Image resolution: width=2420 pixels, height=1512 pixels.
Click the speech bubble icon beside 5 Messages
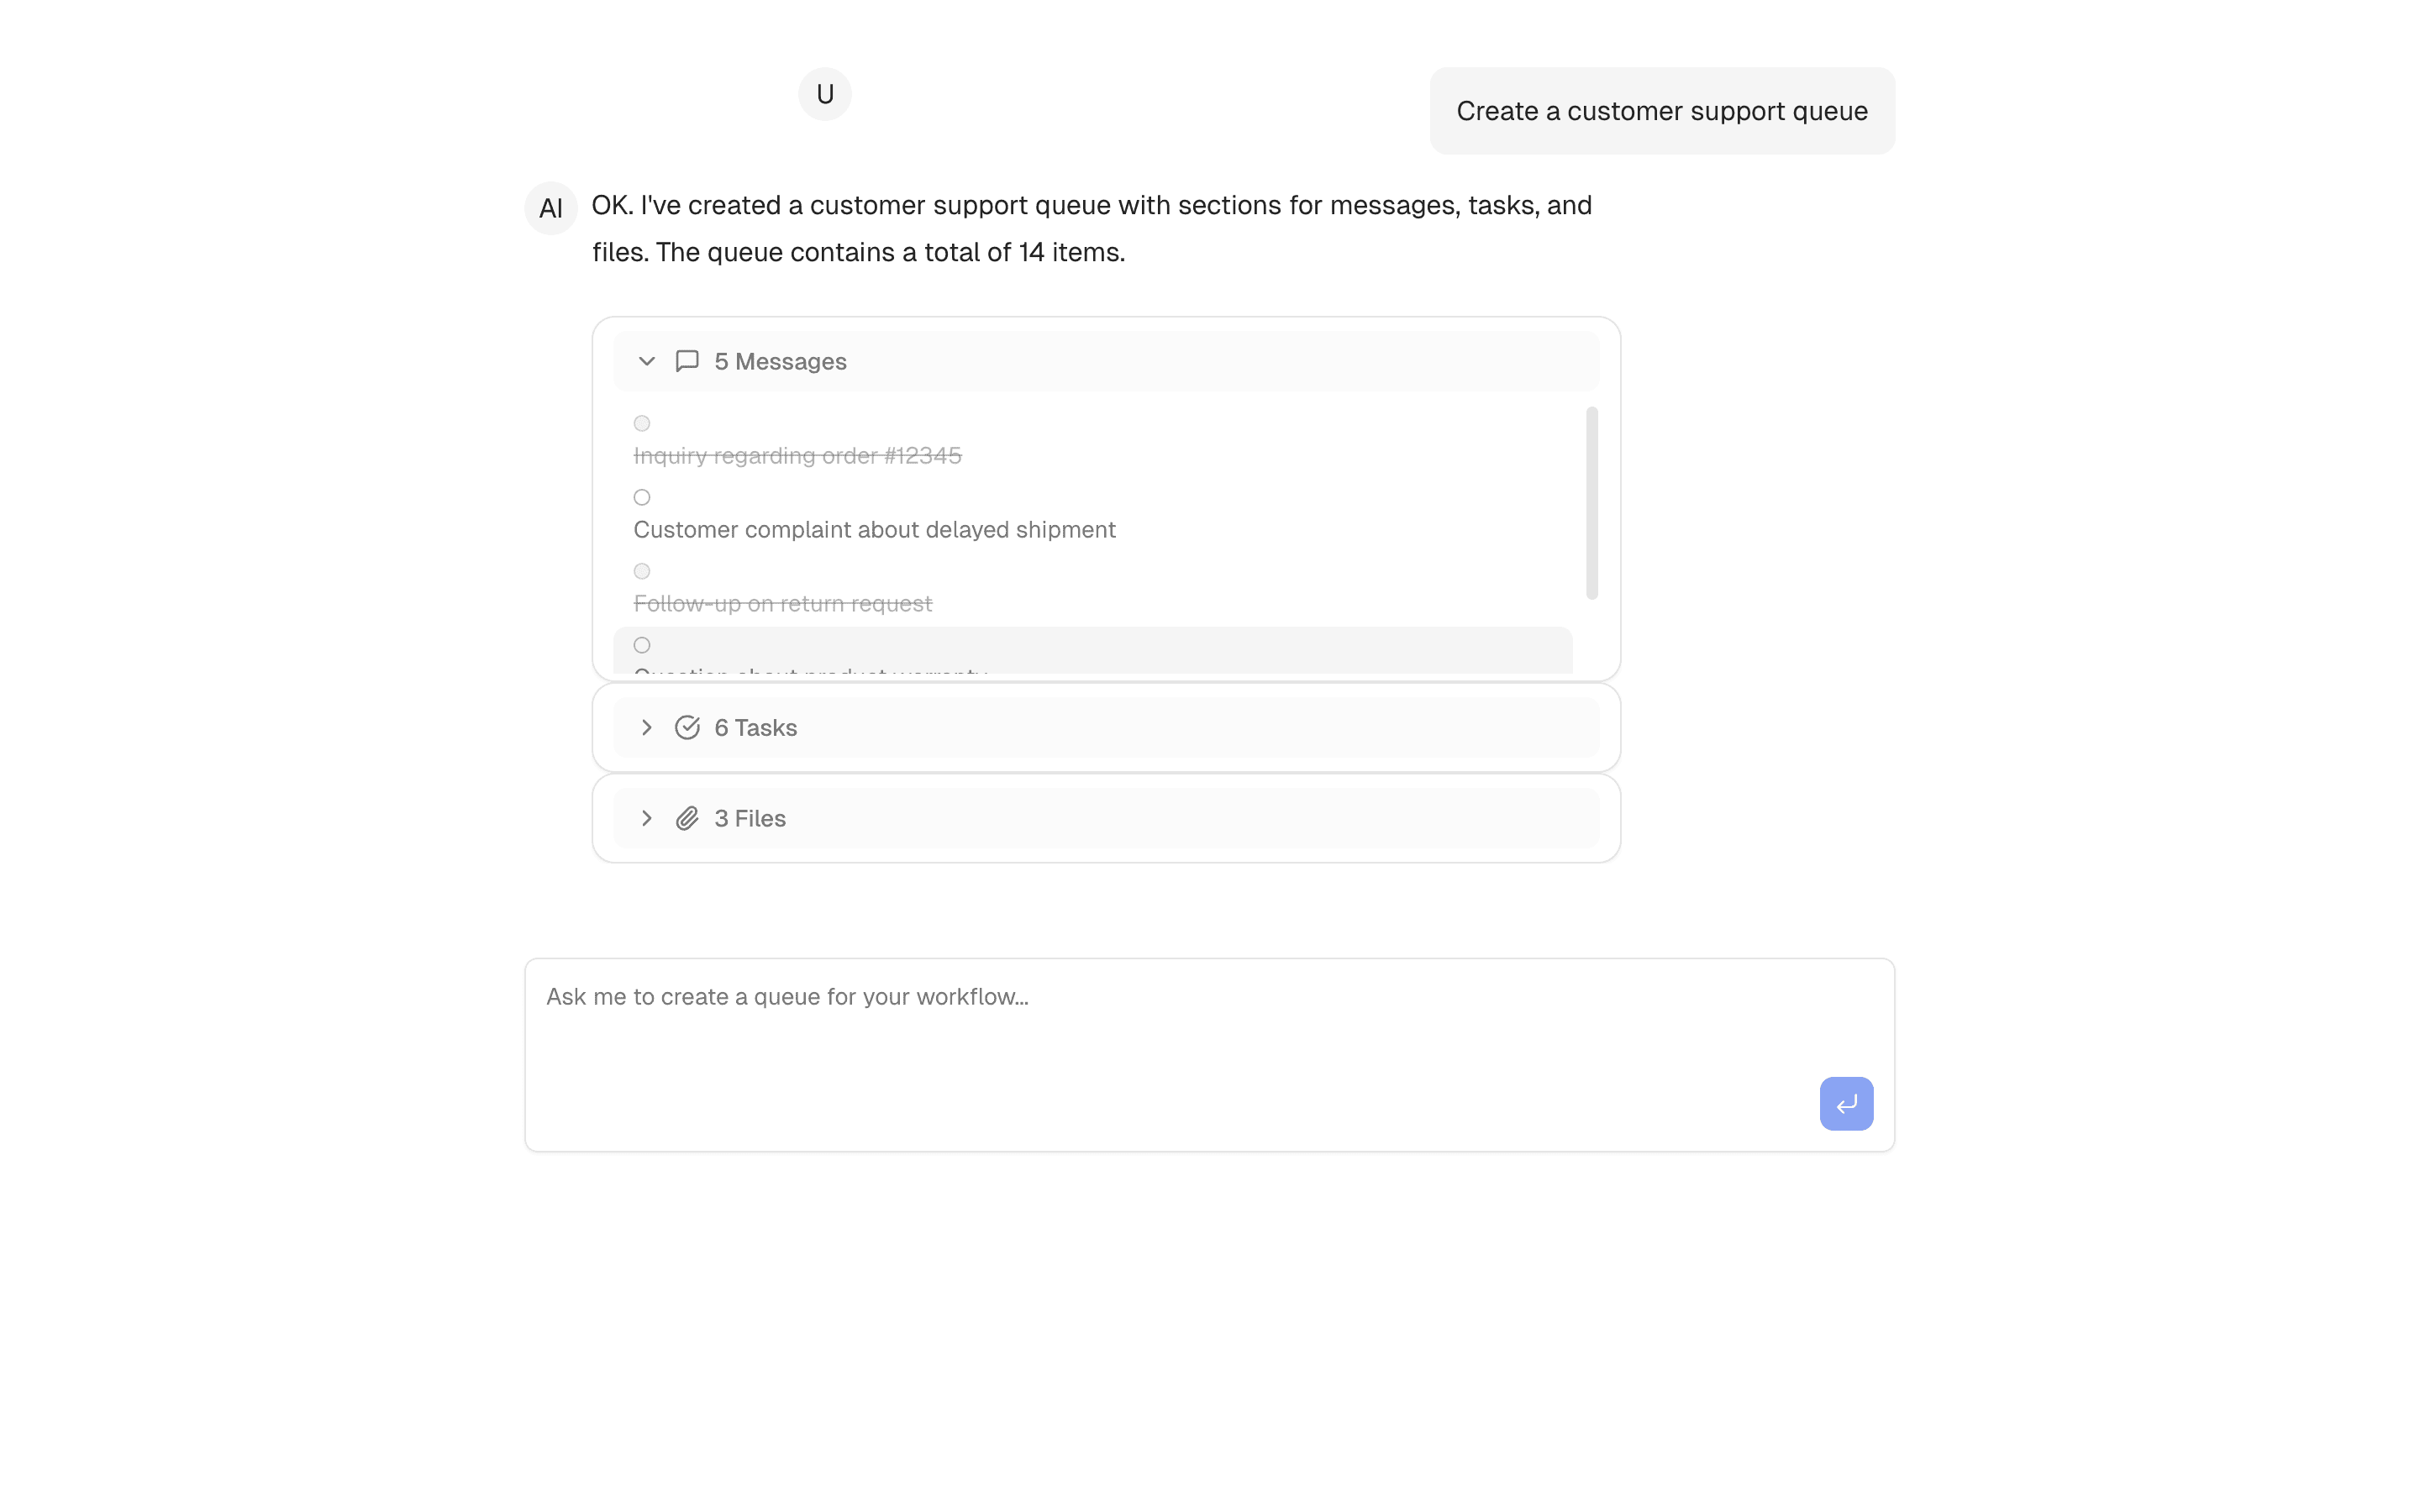687,361
